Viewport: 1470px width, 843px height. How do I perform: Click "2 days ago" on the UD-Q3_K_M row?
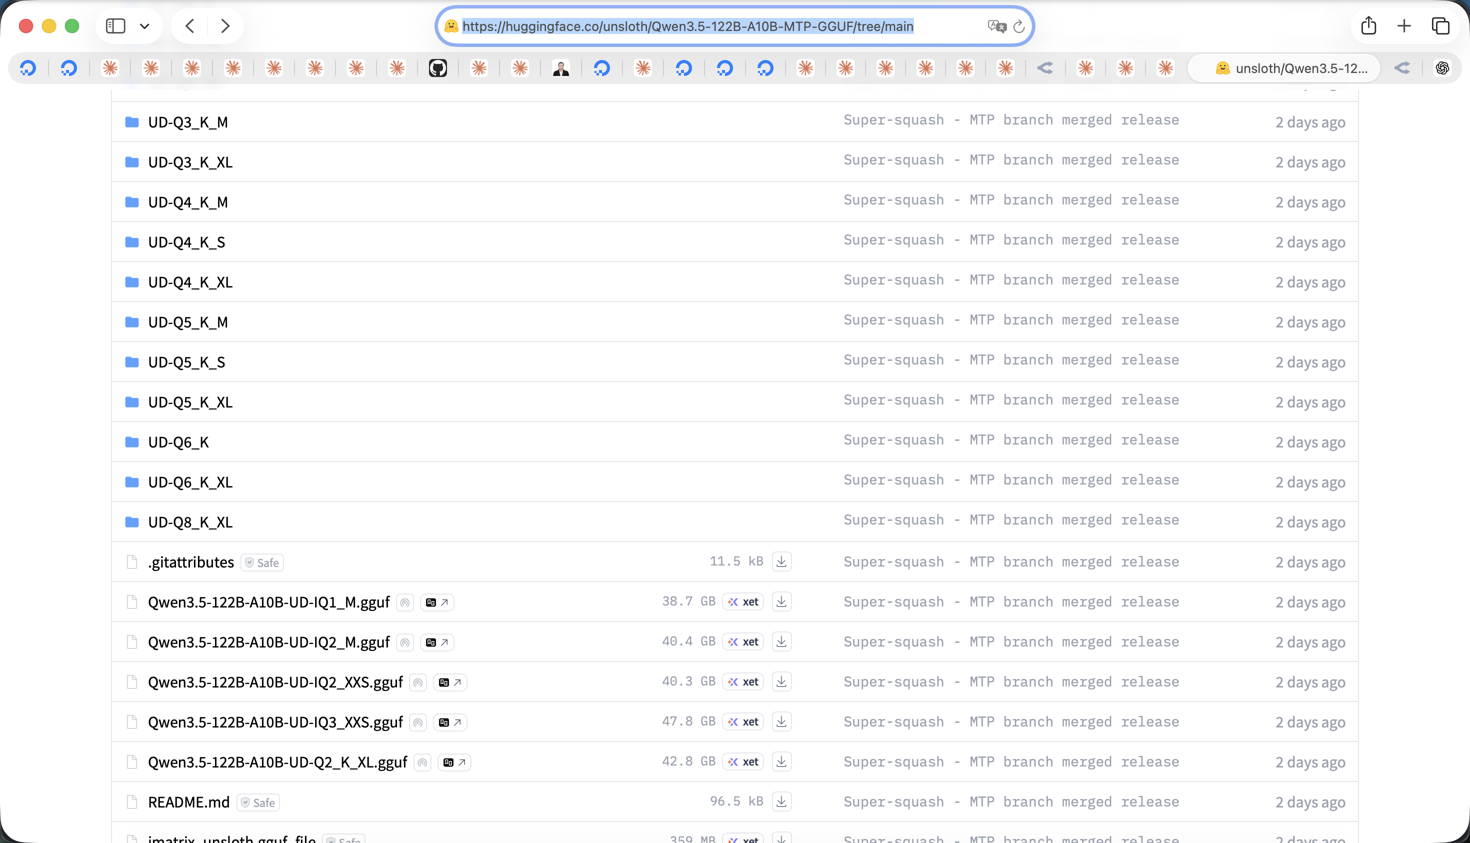[x=1310, y=122]
